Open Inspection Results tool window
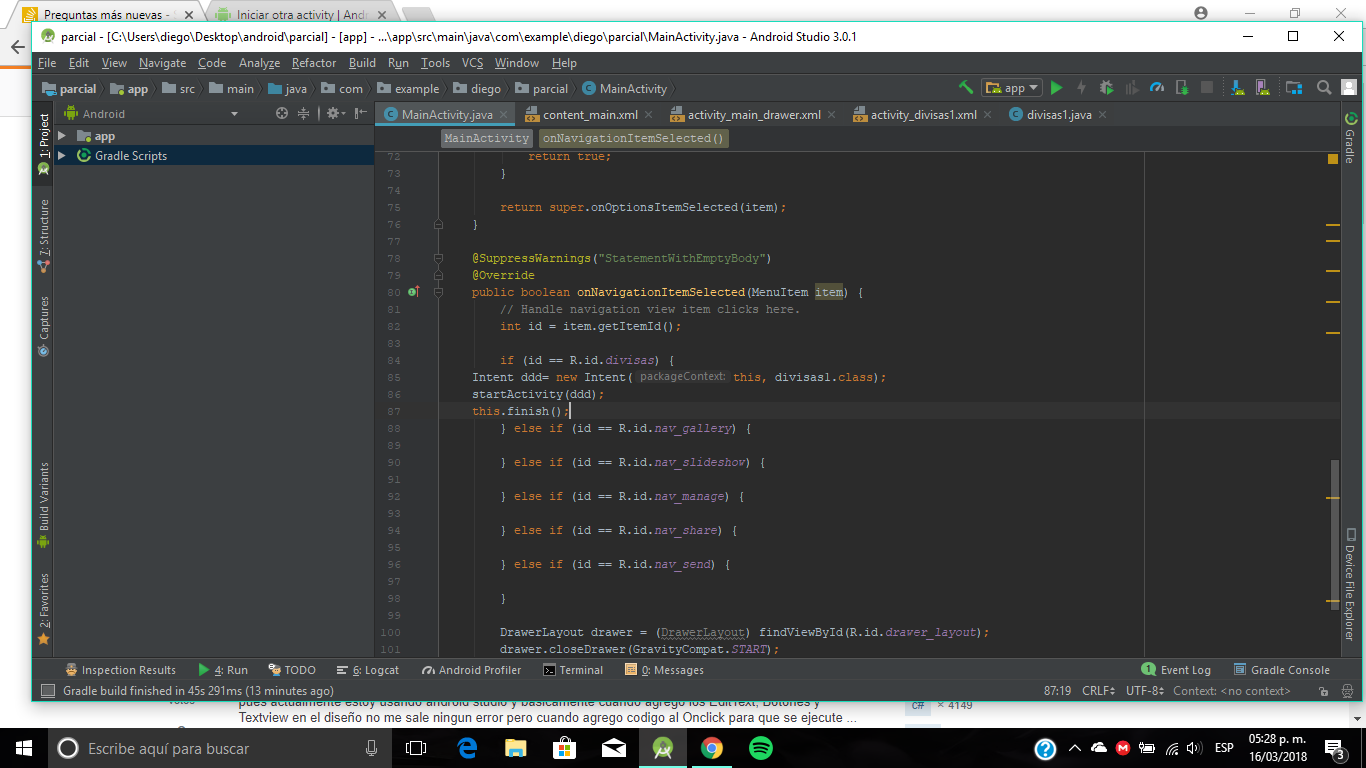 click(120, 670)
